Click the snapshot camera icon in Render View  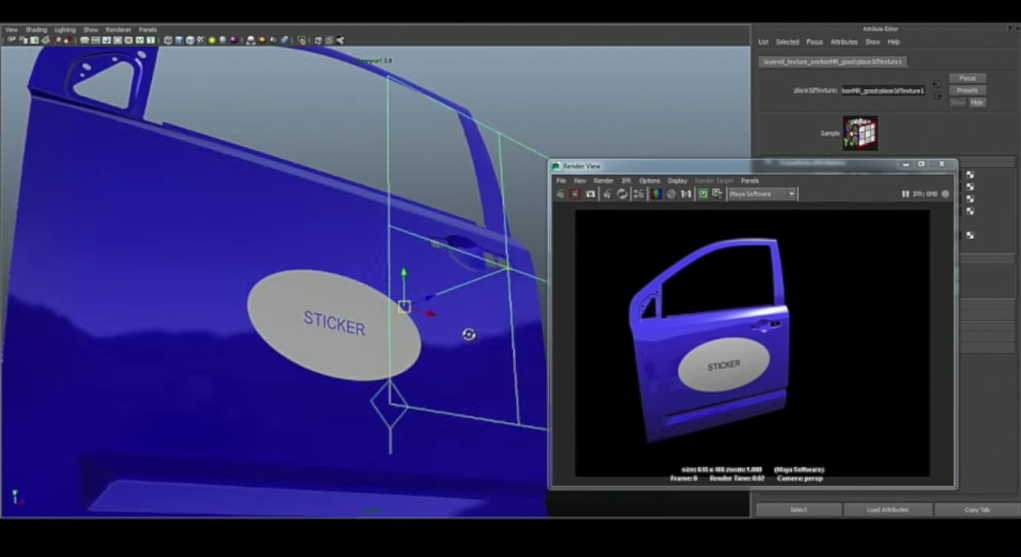(590, 194)
